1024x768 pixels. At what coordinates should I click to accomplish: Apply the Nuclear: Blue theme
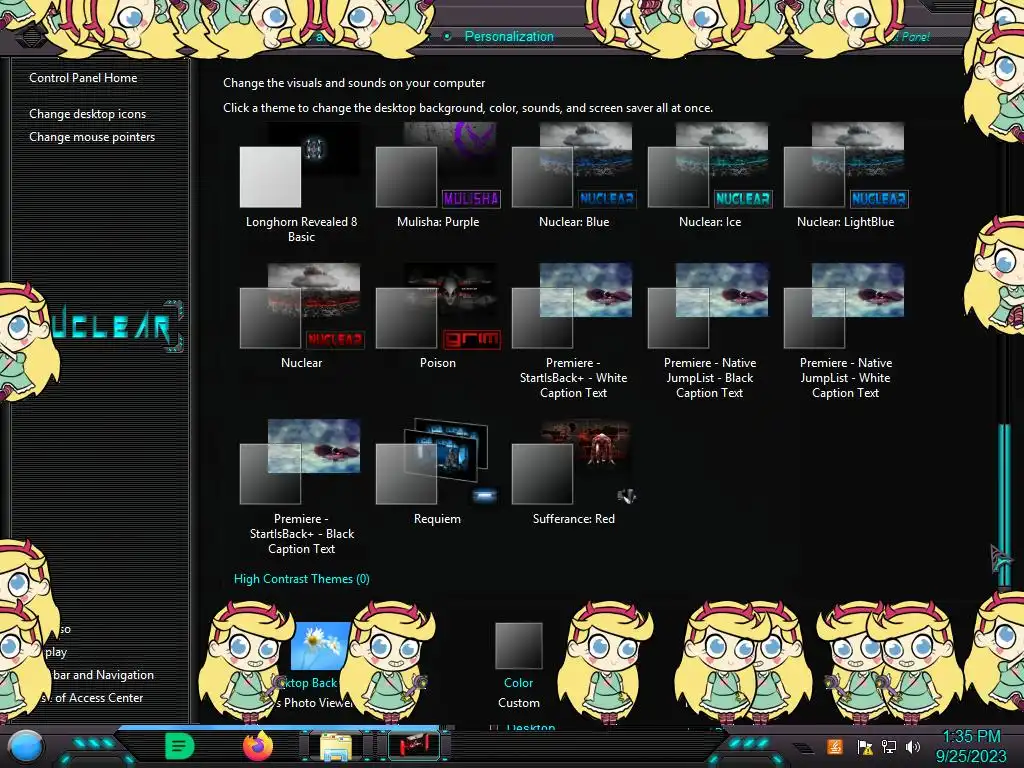(573, 176)
